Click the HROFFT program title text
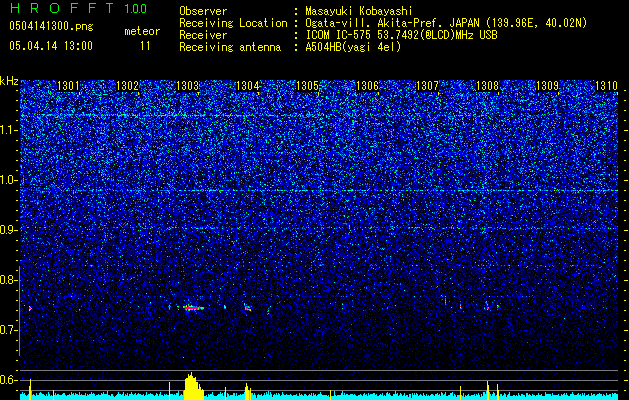This screenshot has height=400, width=629. [61, 8]
